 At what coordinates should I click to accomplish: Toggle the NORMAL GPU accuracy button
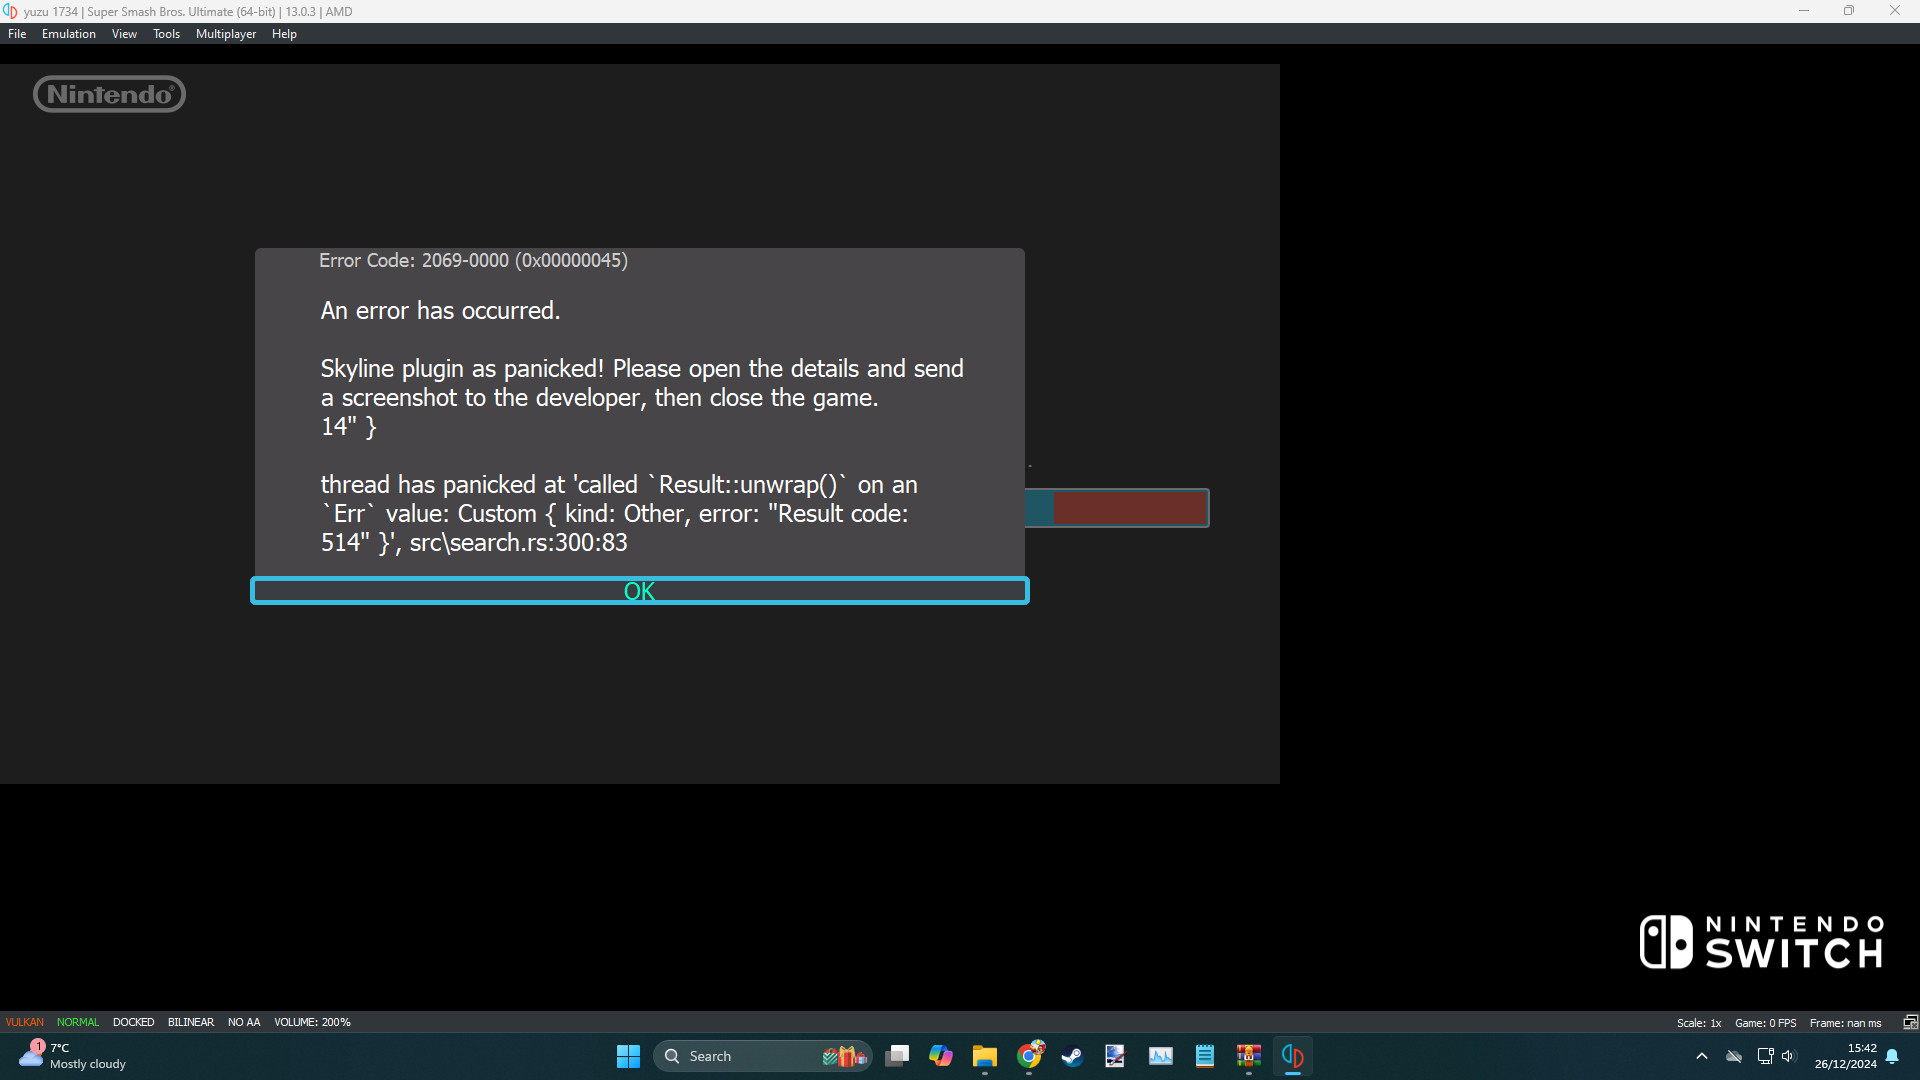click(78, 1022)
